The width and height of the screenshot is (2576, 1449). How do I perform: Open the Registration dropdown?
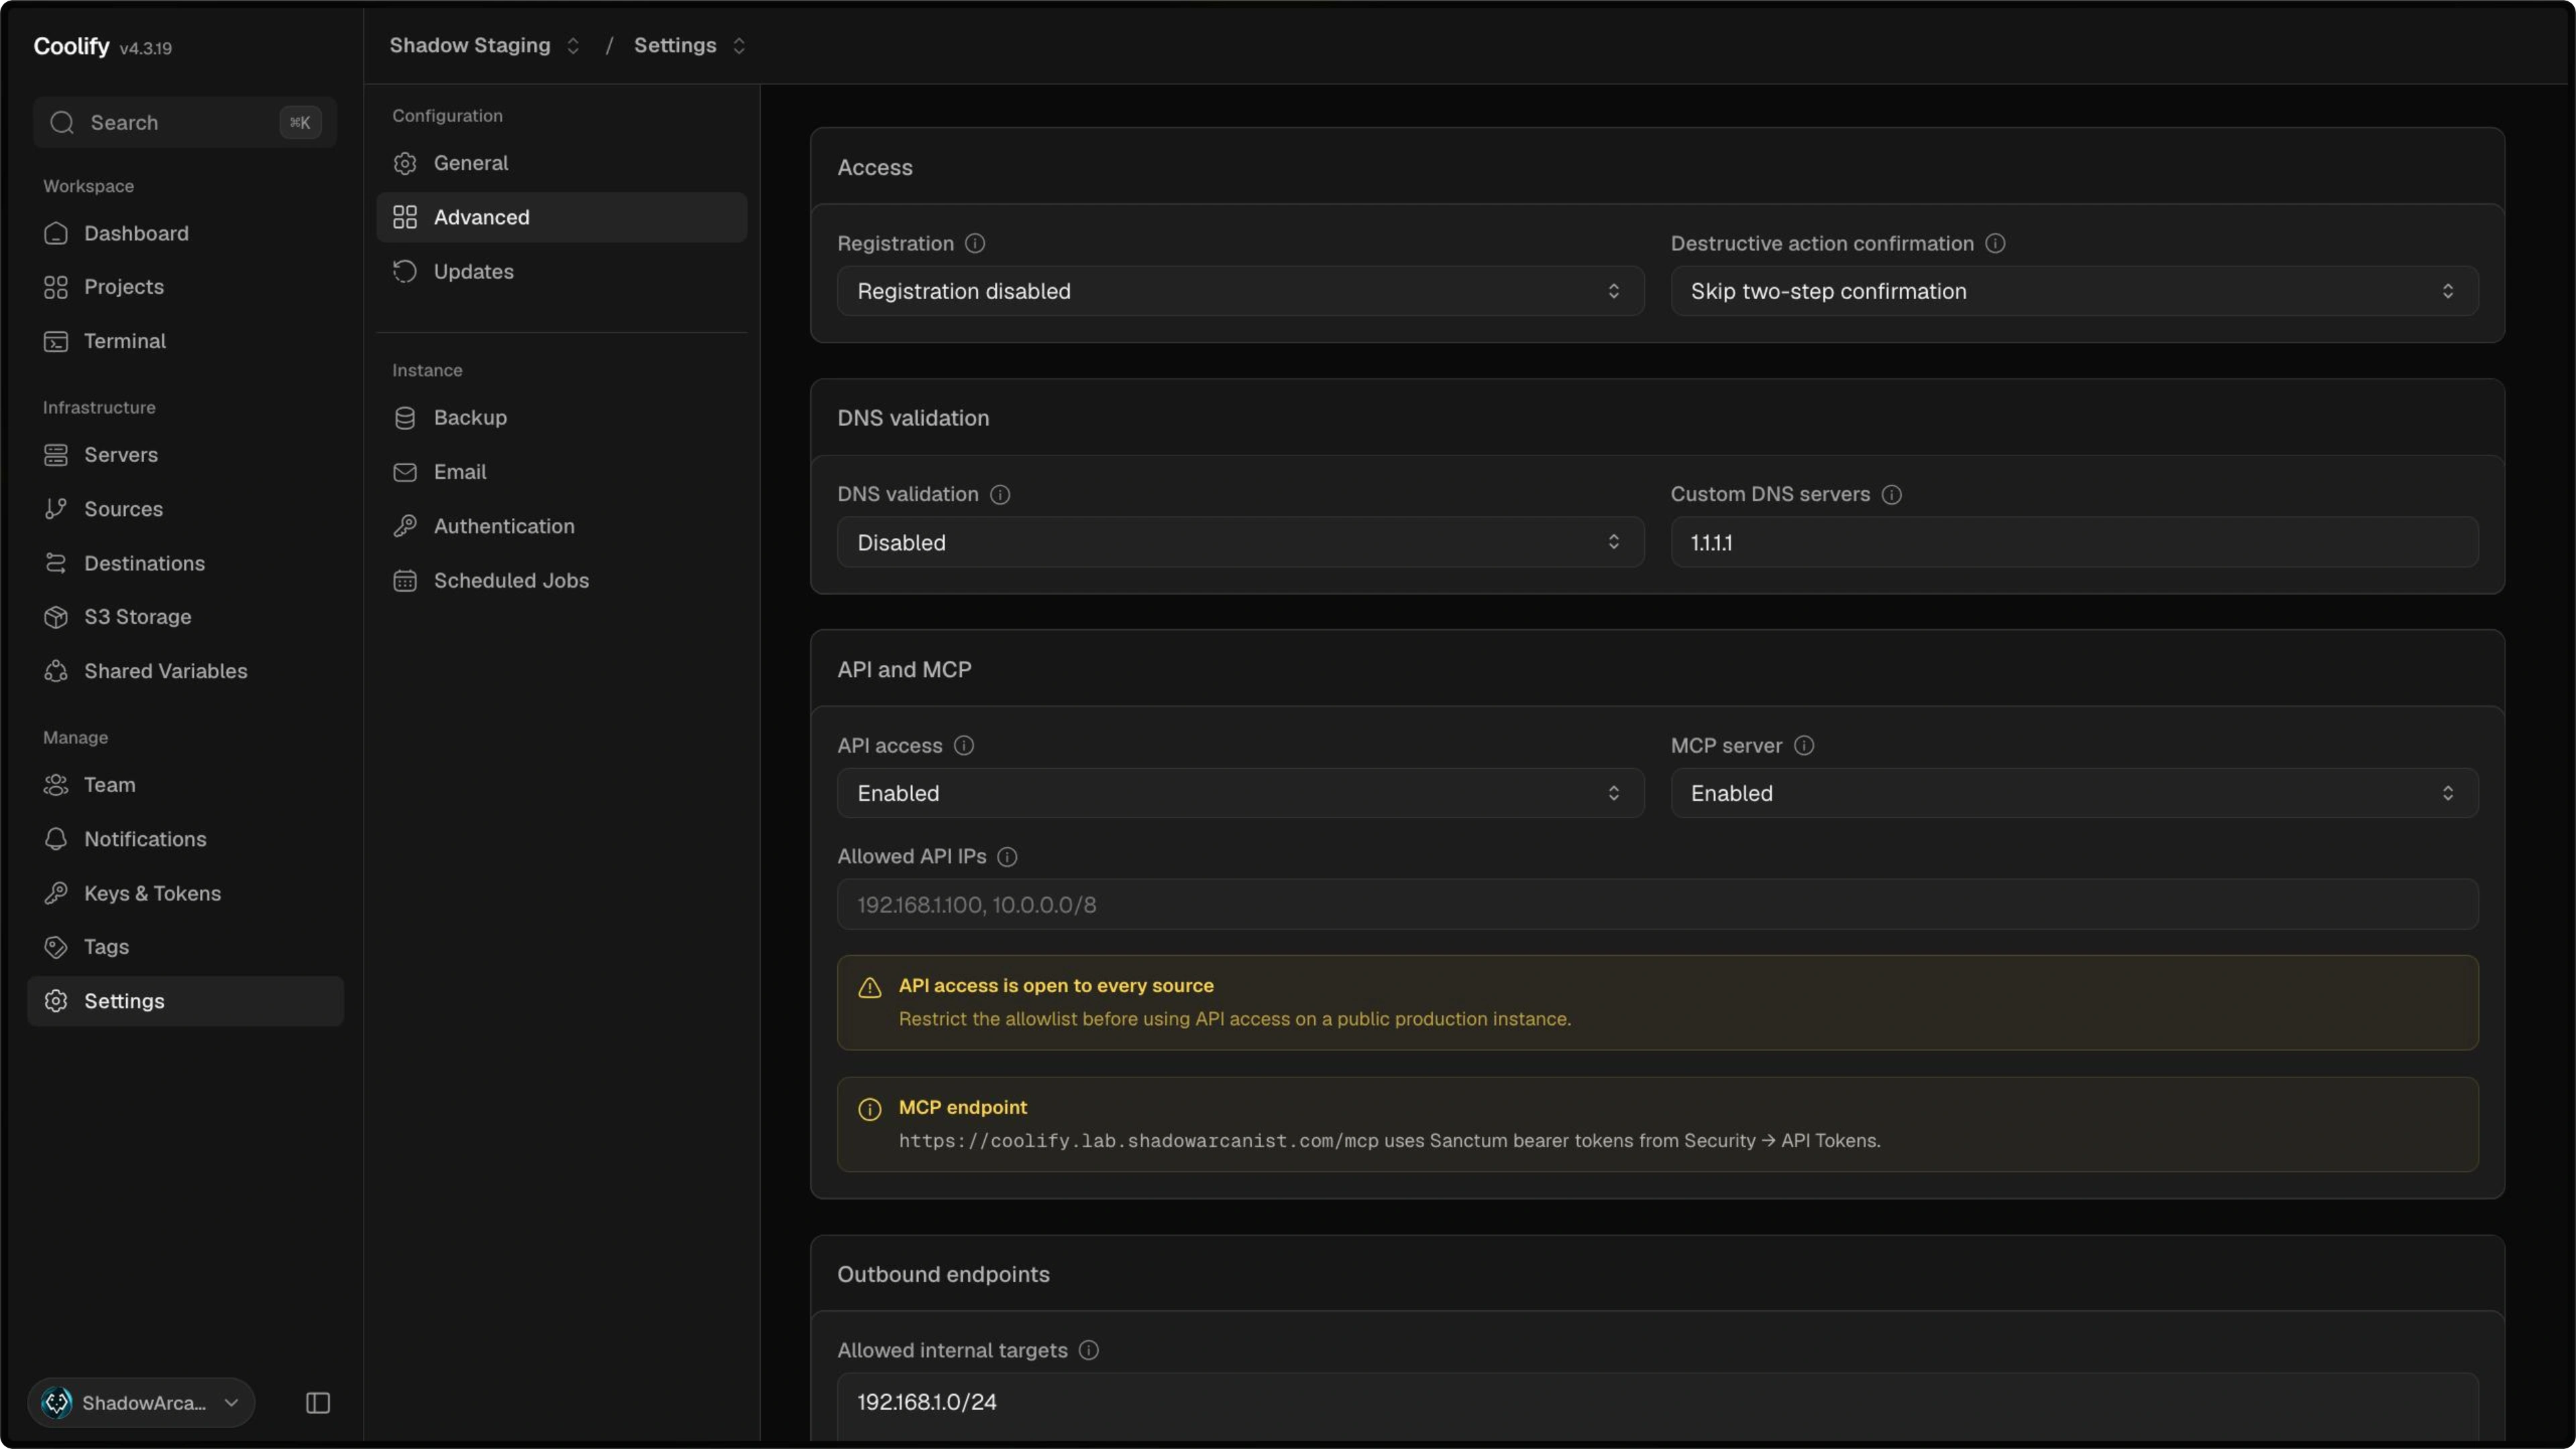click(1240, 291)
